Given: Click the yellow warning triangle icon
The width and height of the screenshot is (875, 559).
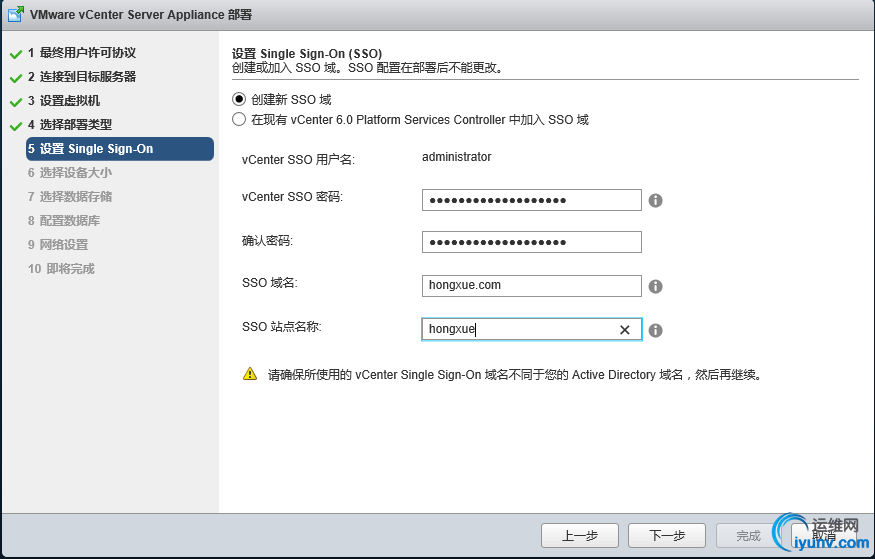Looking at the screenshot, I should click(250, 375).
